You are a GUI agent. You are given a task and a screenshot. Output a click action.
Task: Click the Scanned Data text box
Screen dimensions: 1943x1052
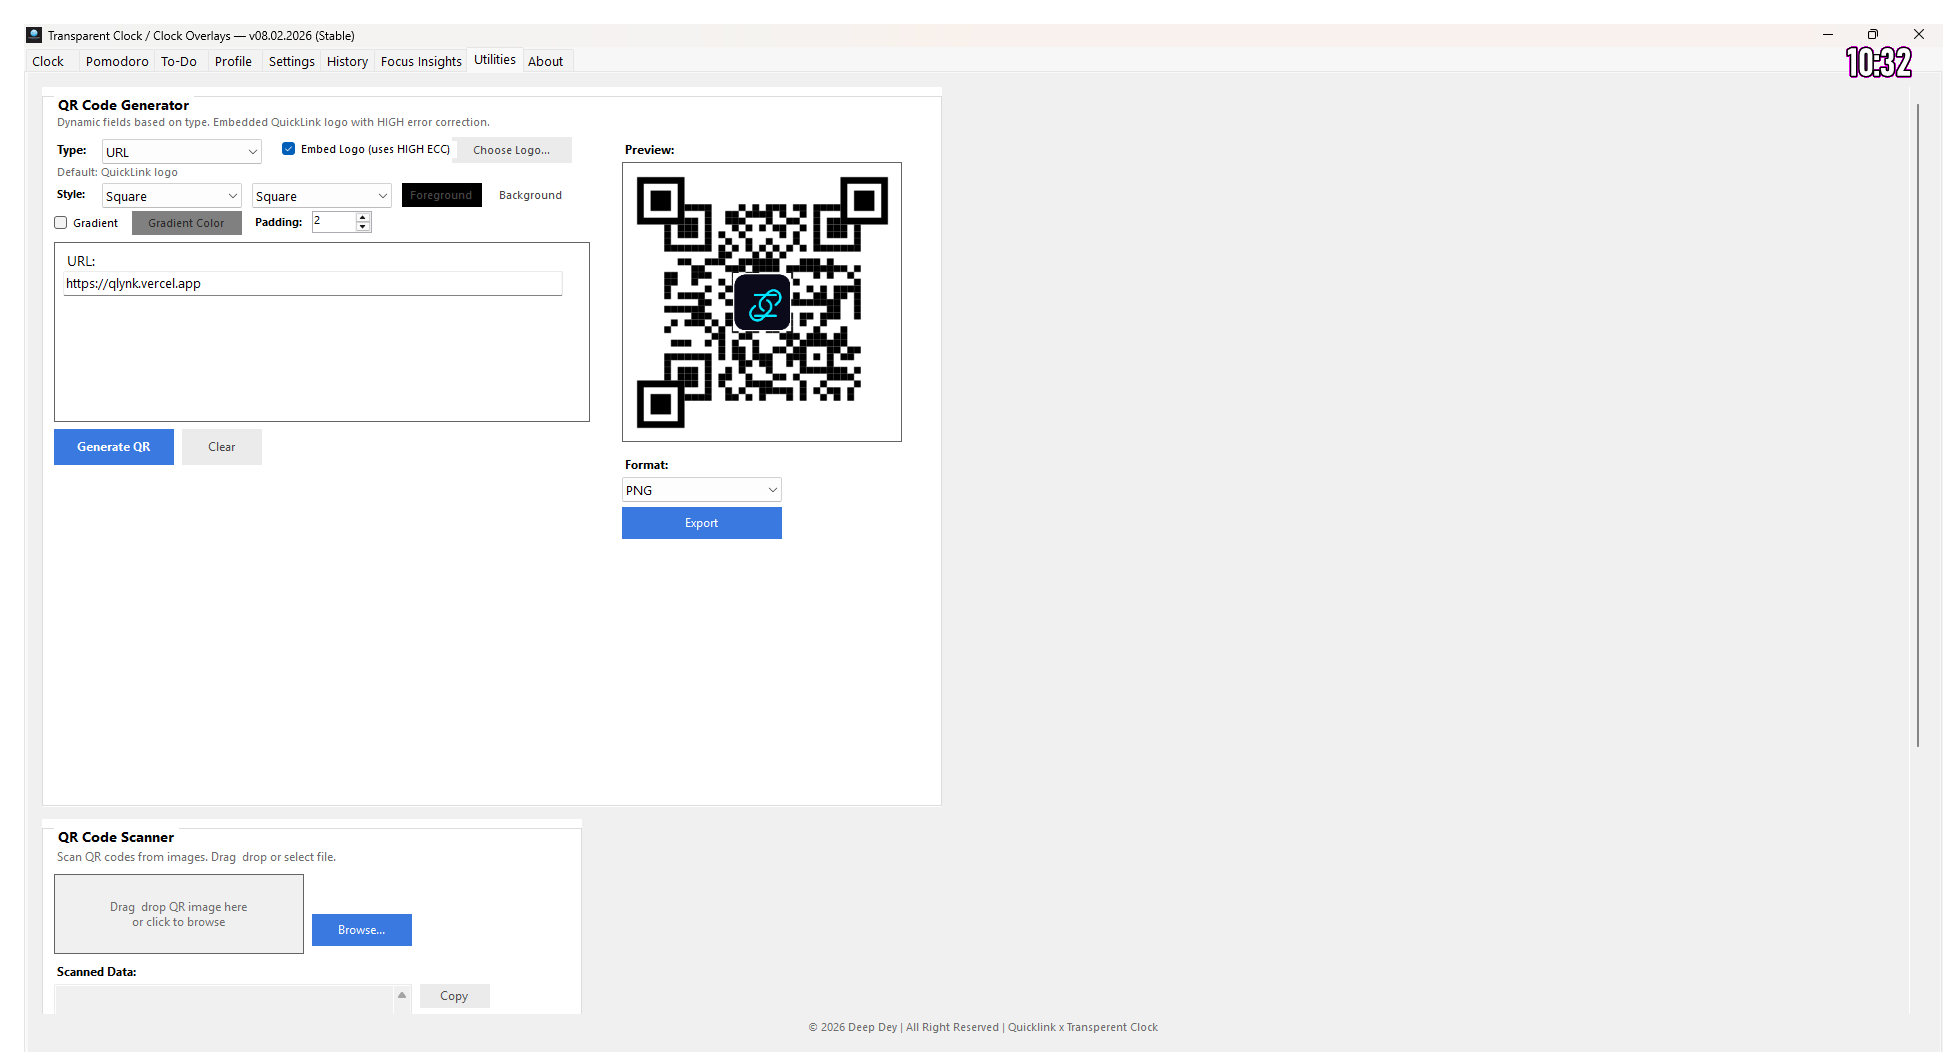pos(225,999)
